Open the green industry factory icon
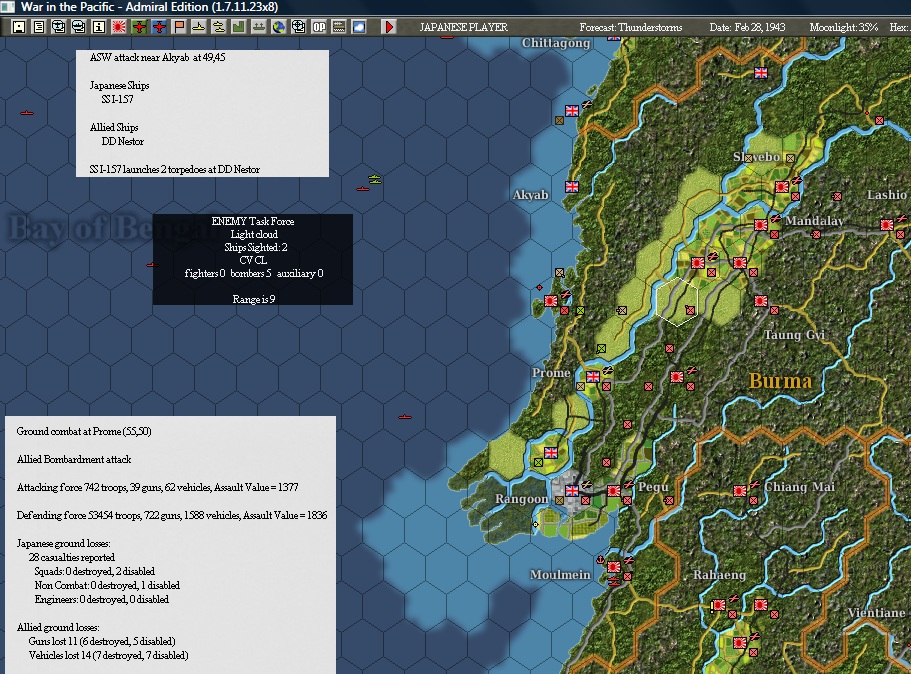The image size is (911, 674). [239, 27]
